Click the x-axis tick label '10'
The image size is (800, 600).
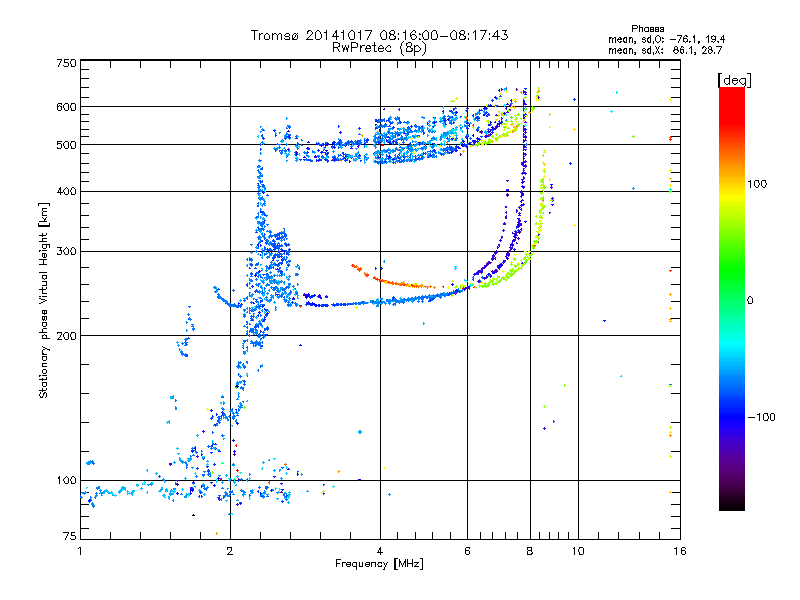[578, 551]
